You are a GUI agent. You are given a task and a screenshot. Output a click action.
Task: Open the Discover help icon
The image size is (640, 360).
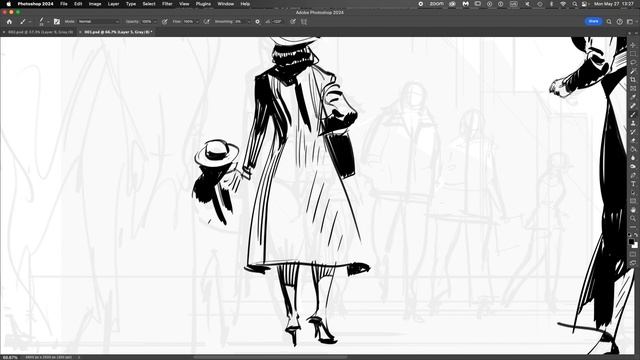coord(620,22)
